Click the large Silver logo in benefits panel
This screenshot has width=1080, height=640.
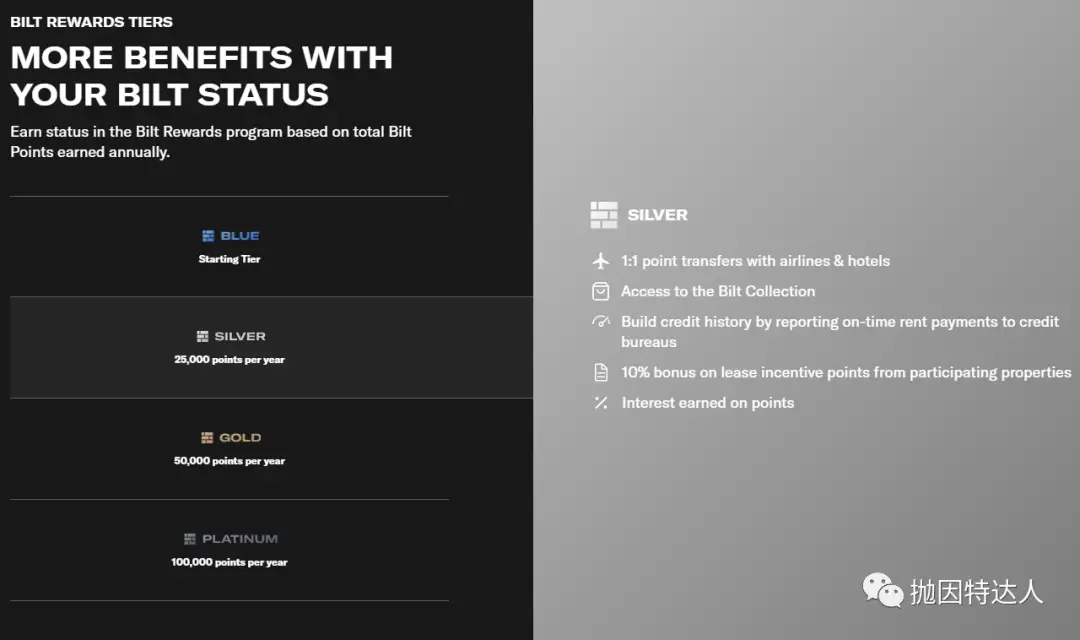click(604, 215)
